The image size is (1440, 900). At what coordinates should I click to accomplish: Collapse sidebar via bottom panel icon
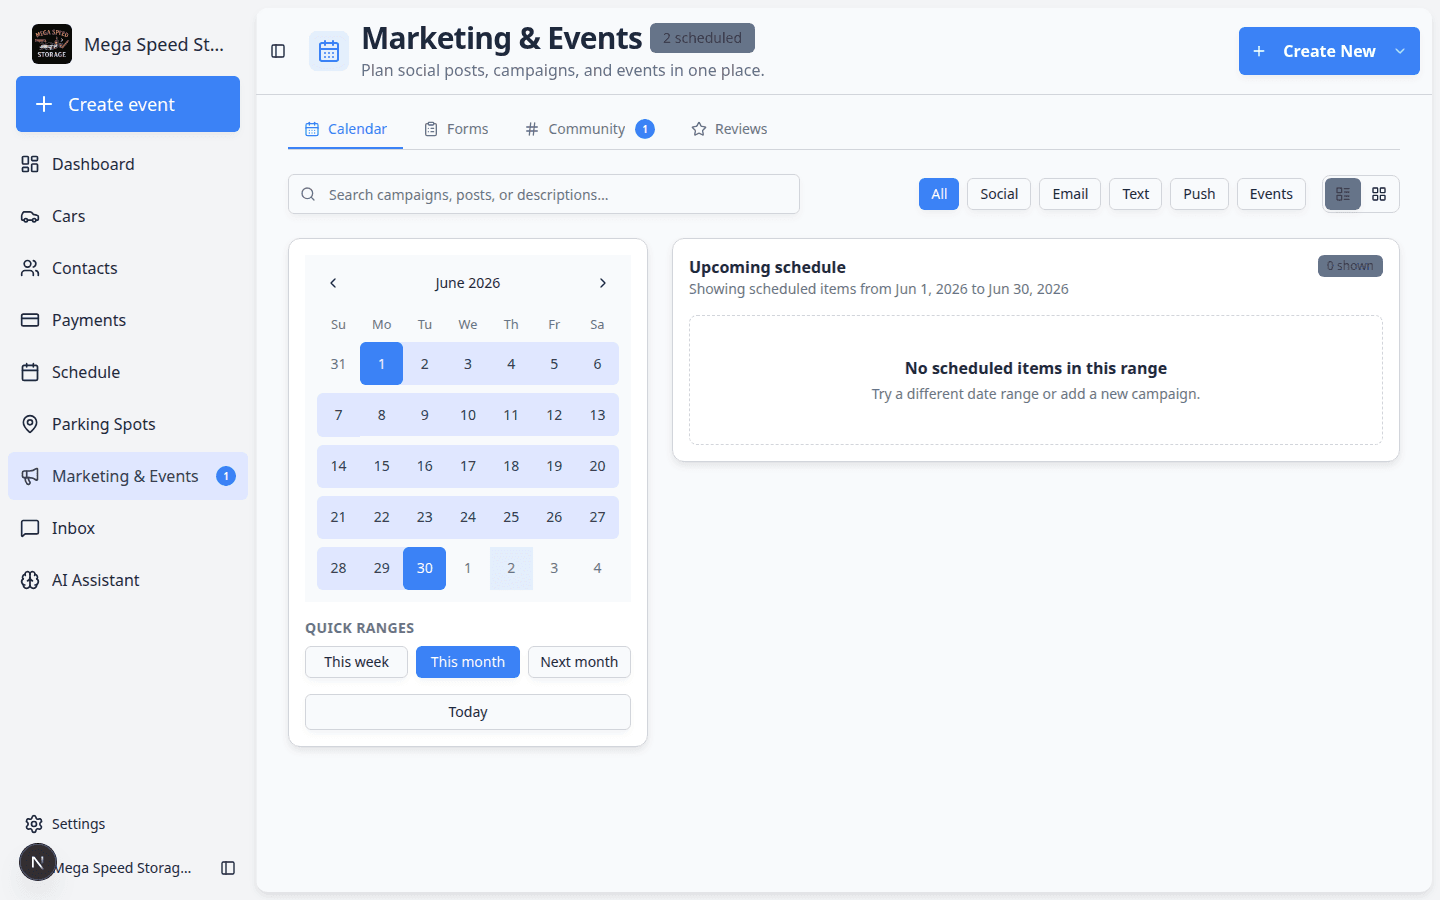228,868
